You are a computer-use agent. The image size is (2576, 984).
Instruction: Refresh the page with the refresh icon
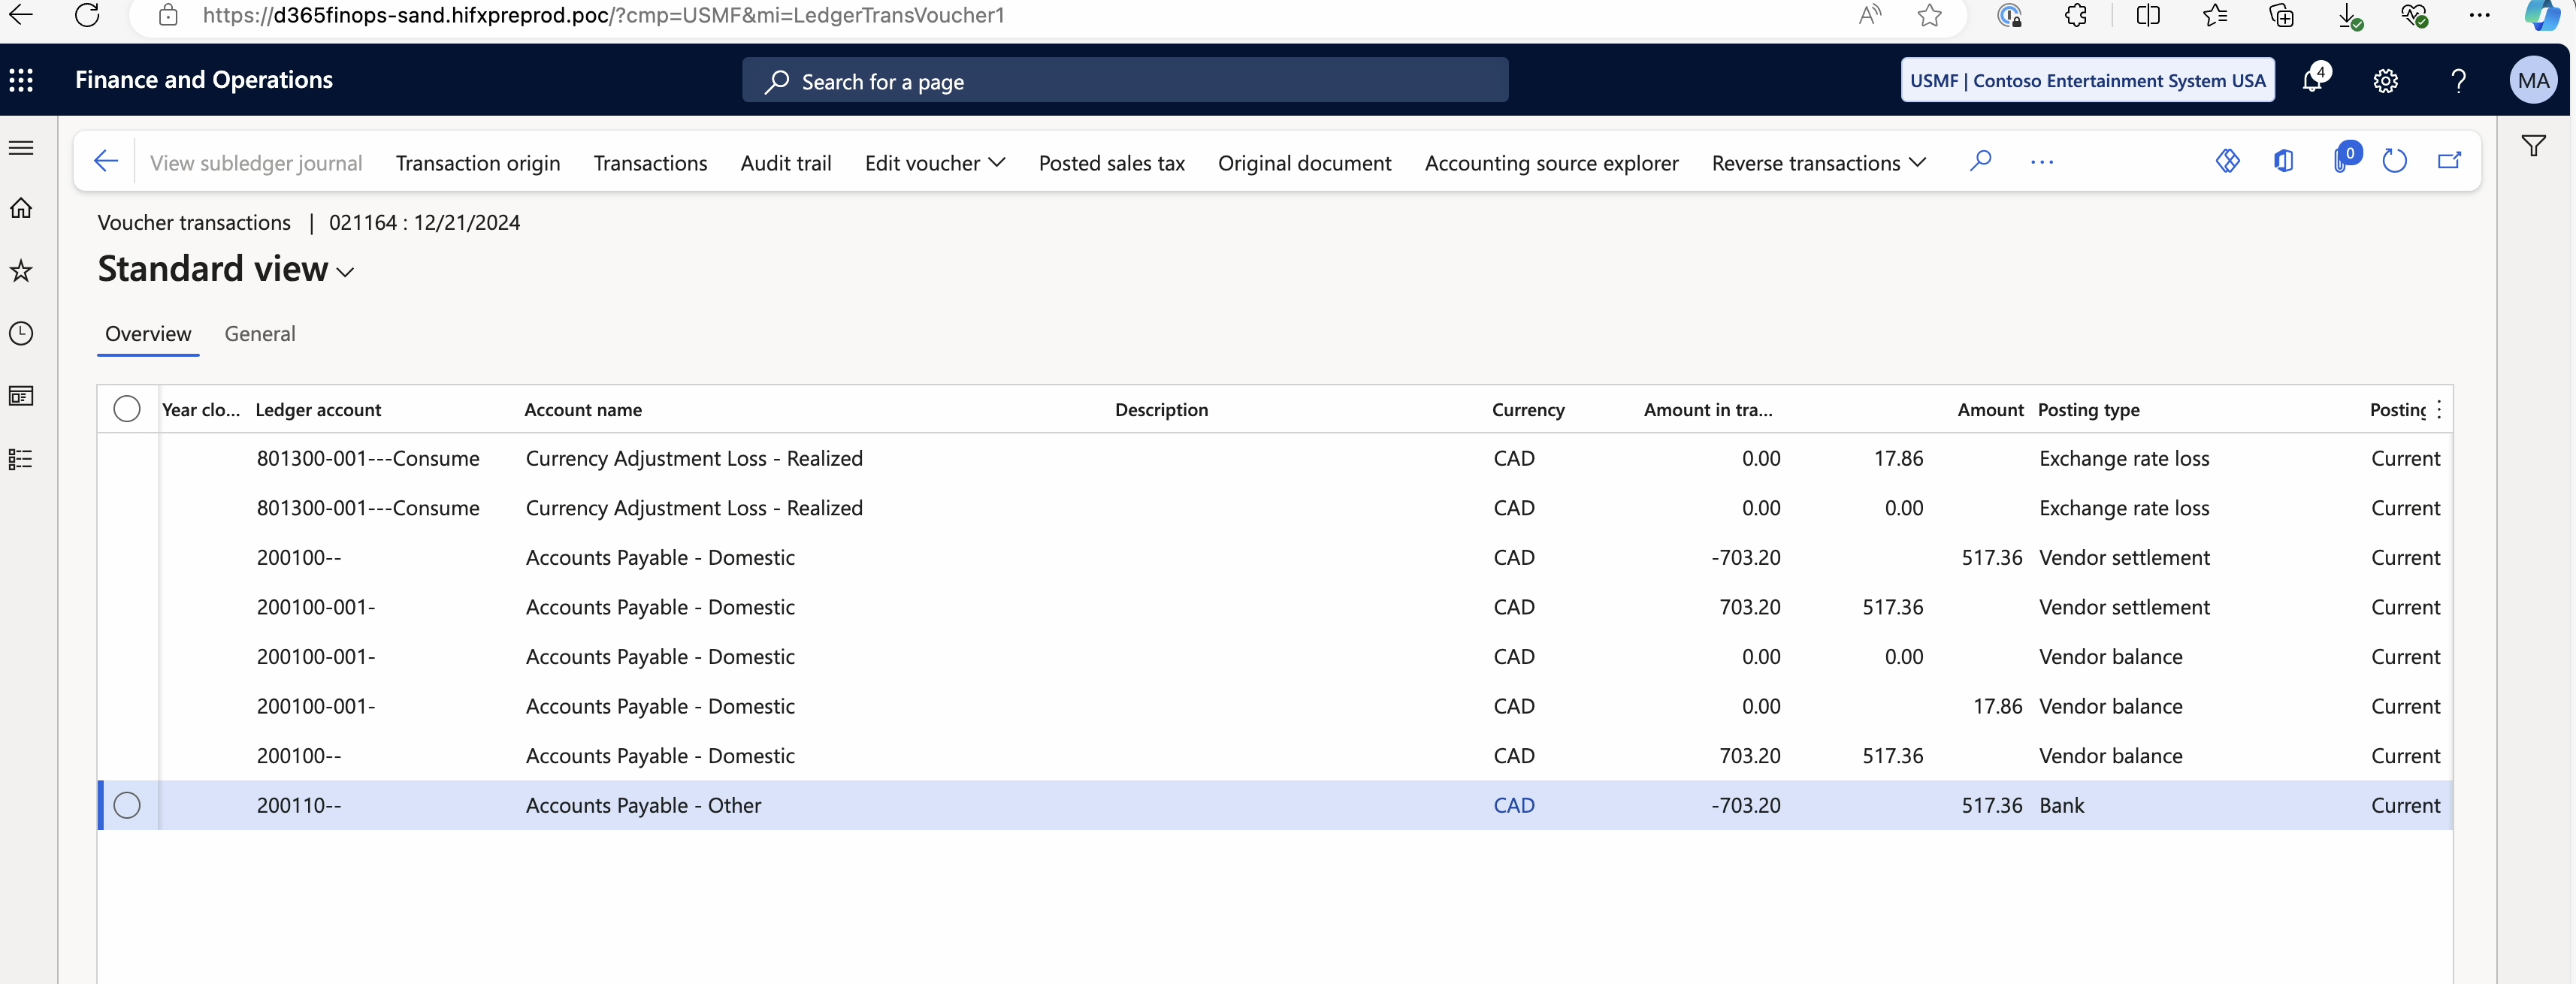[x=2396, y=161]
